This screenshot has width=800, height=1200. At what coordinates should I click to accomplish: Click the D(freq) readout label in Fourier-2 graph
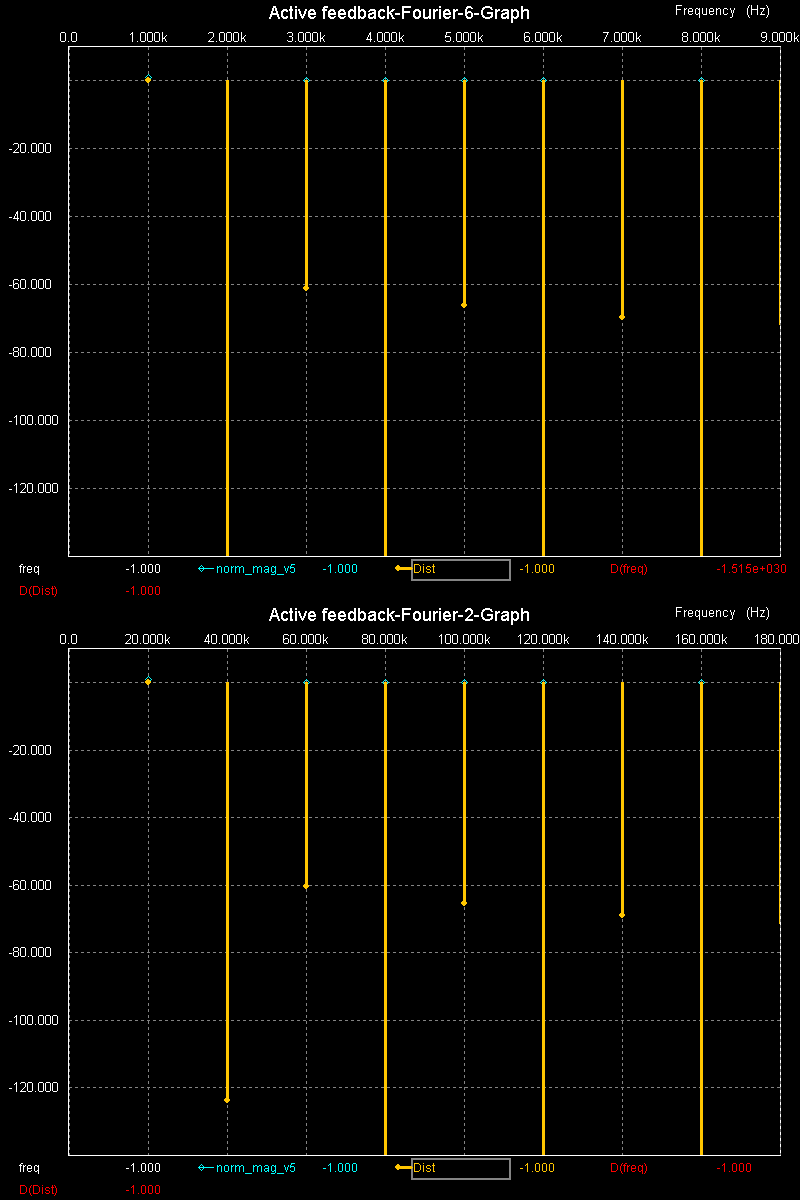click(629, 1168)
